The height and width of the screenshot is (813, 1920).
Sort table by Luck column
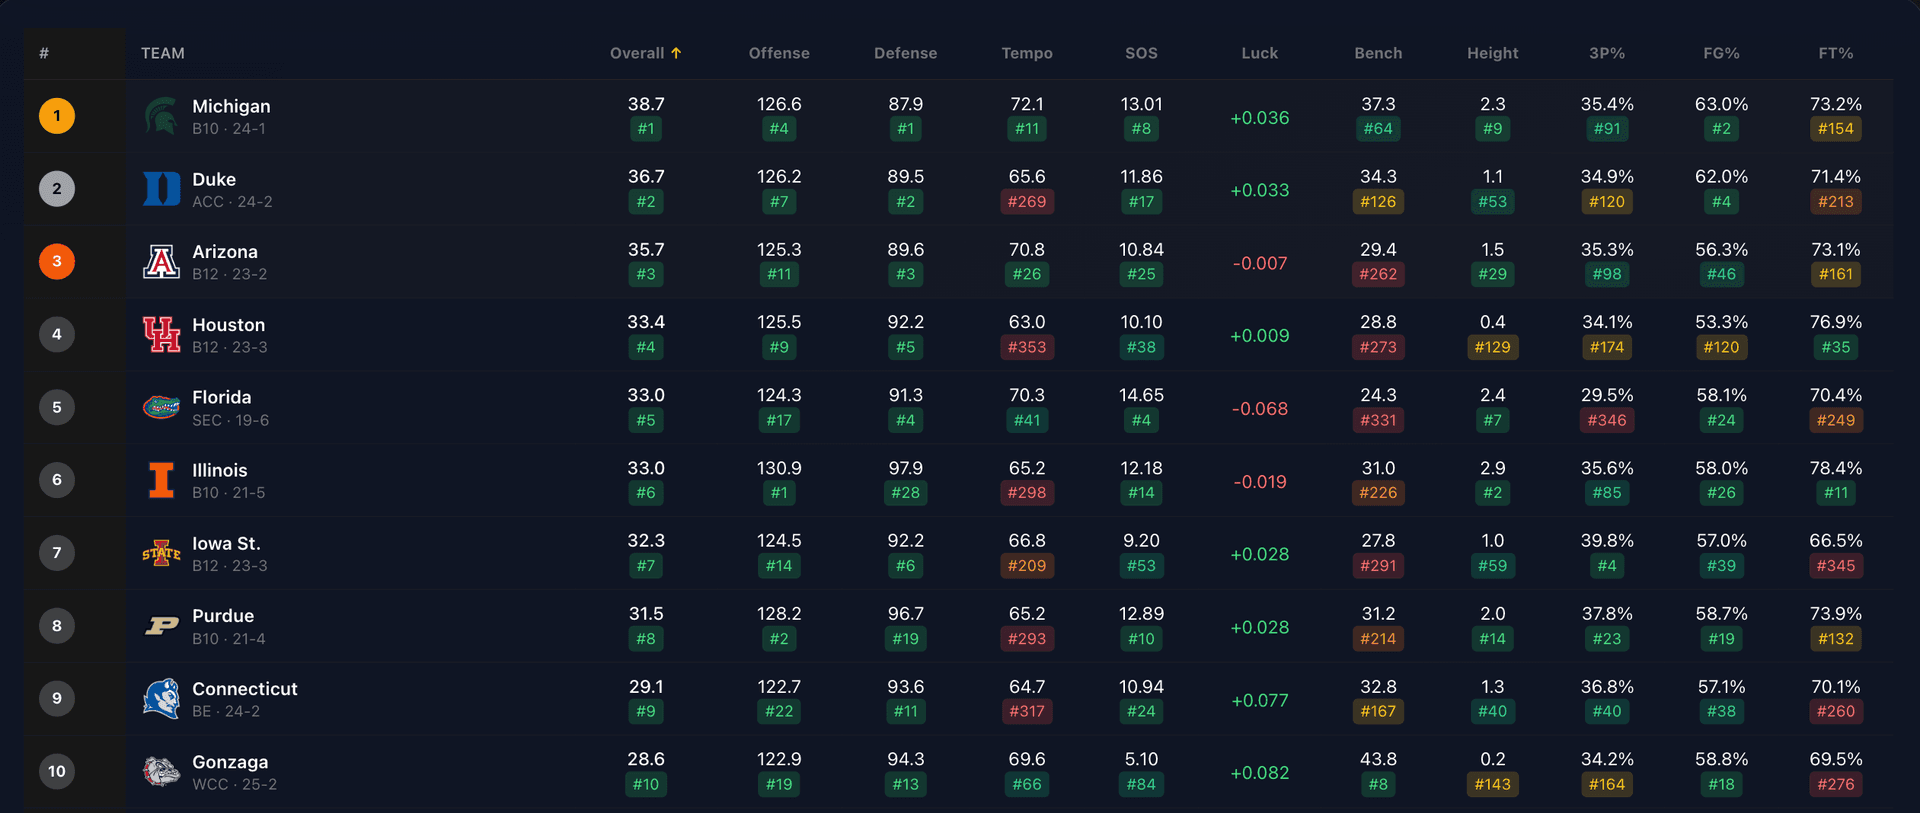click(x=1259, y=53)
